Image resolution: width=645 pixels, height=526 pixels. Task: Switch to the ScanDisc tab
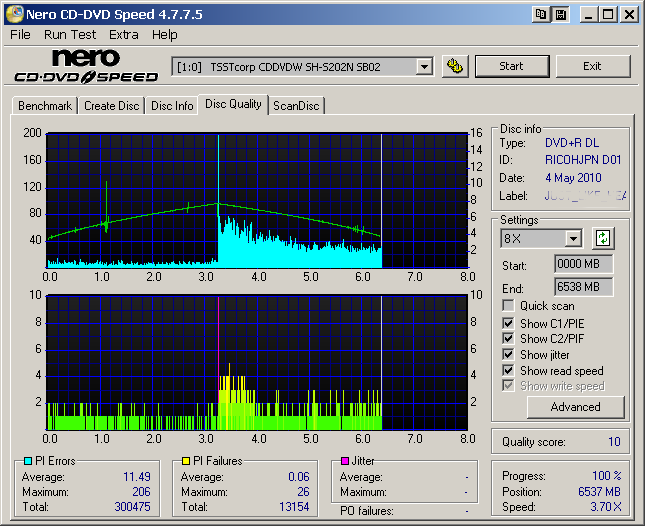[297, 105]
